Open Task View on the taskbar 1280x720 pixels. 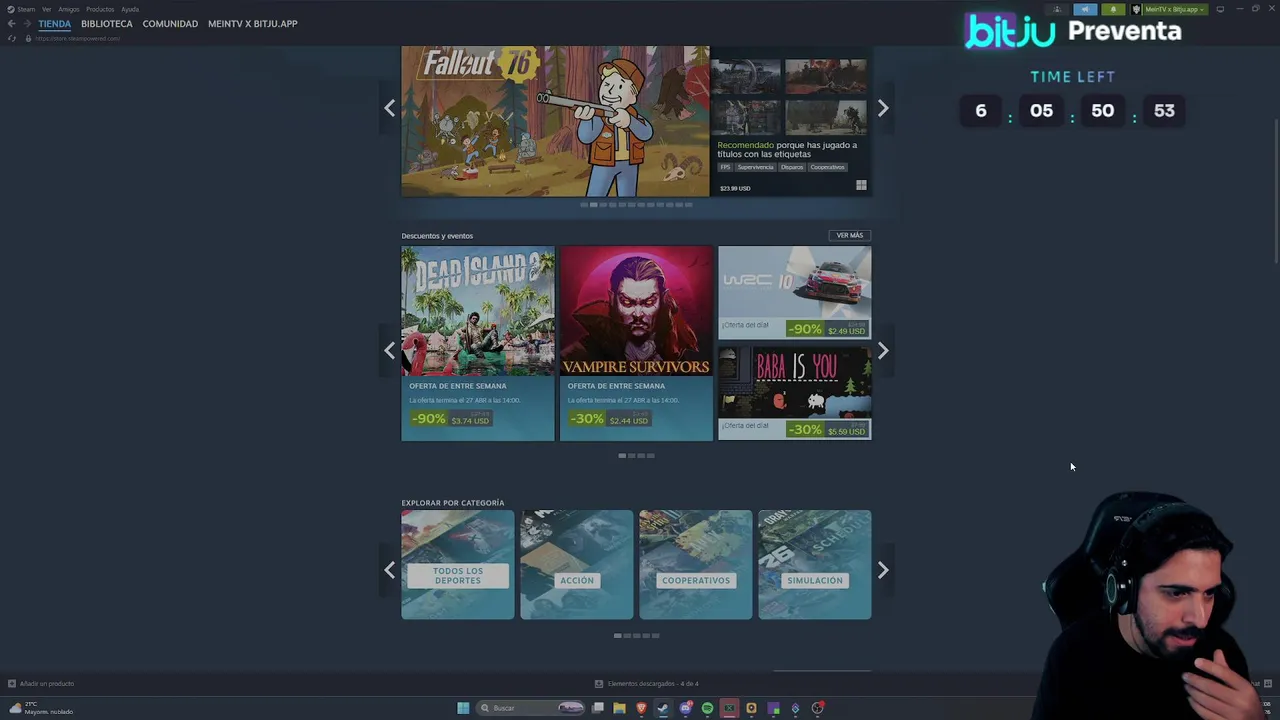pyautogui.click(x=598, y=708)
